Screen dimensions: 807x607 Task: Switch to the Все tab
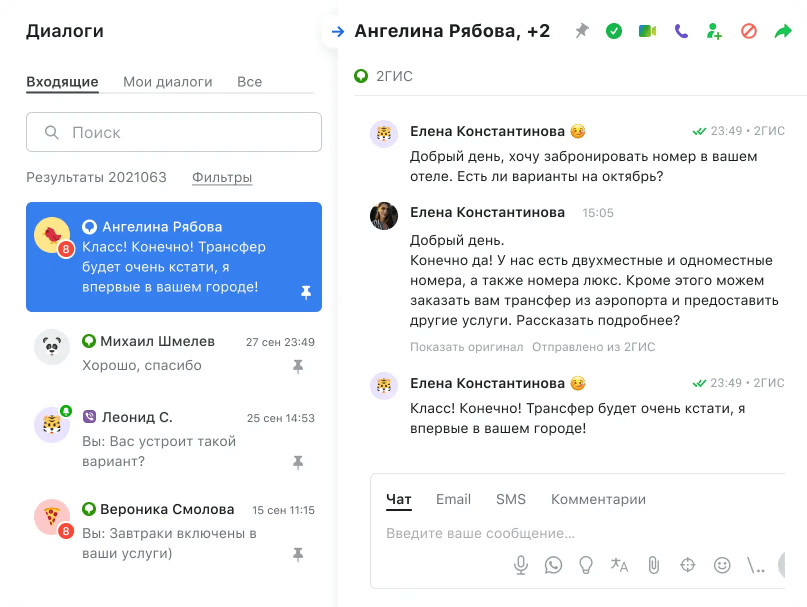(250, 82)
